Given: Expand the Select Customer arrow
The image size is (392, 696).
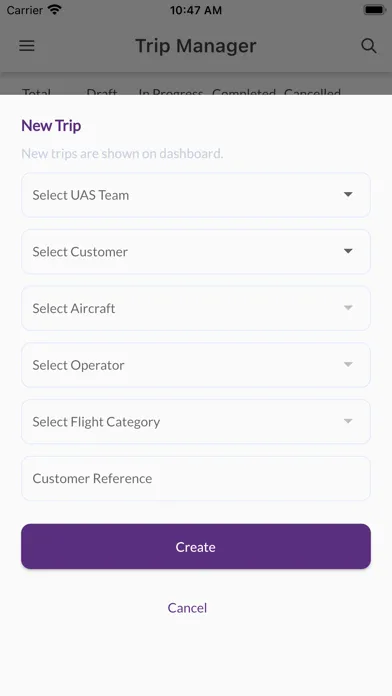Looking at the screenshot, I should tap(348, 251).
